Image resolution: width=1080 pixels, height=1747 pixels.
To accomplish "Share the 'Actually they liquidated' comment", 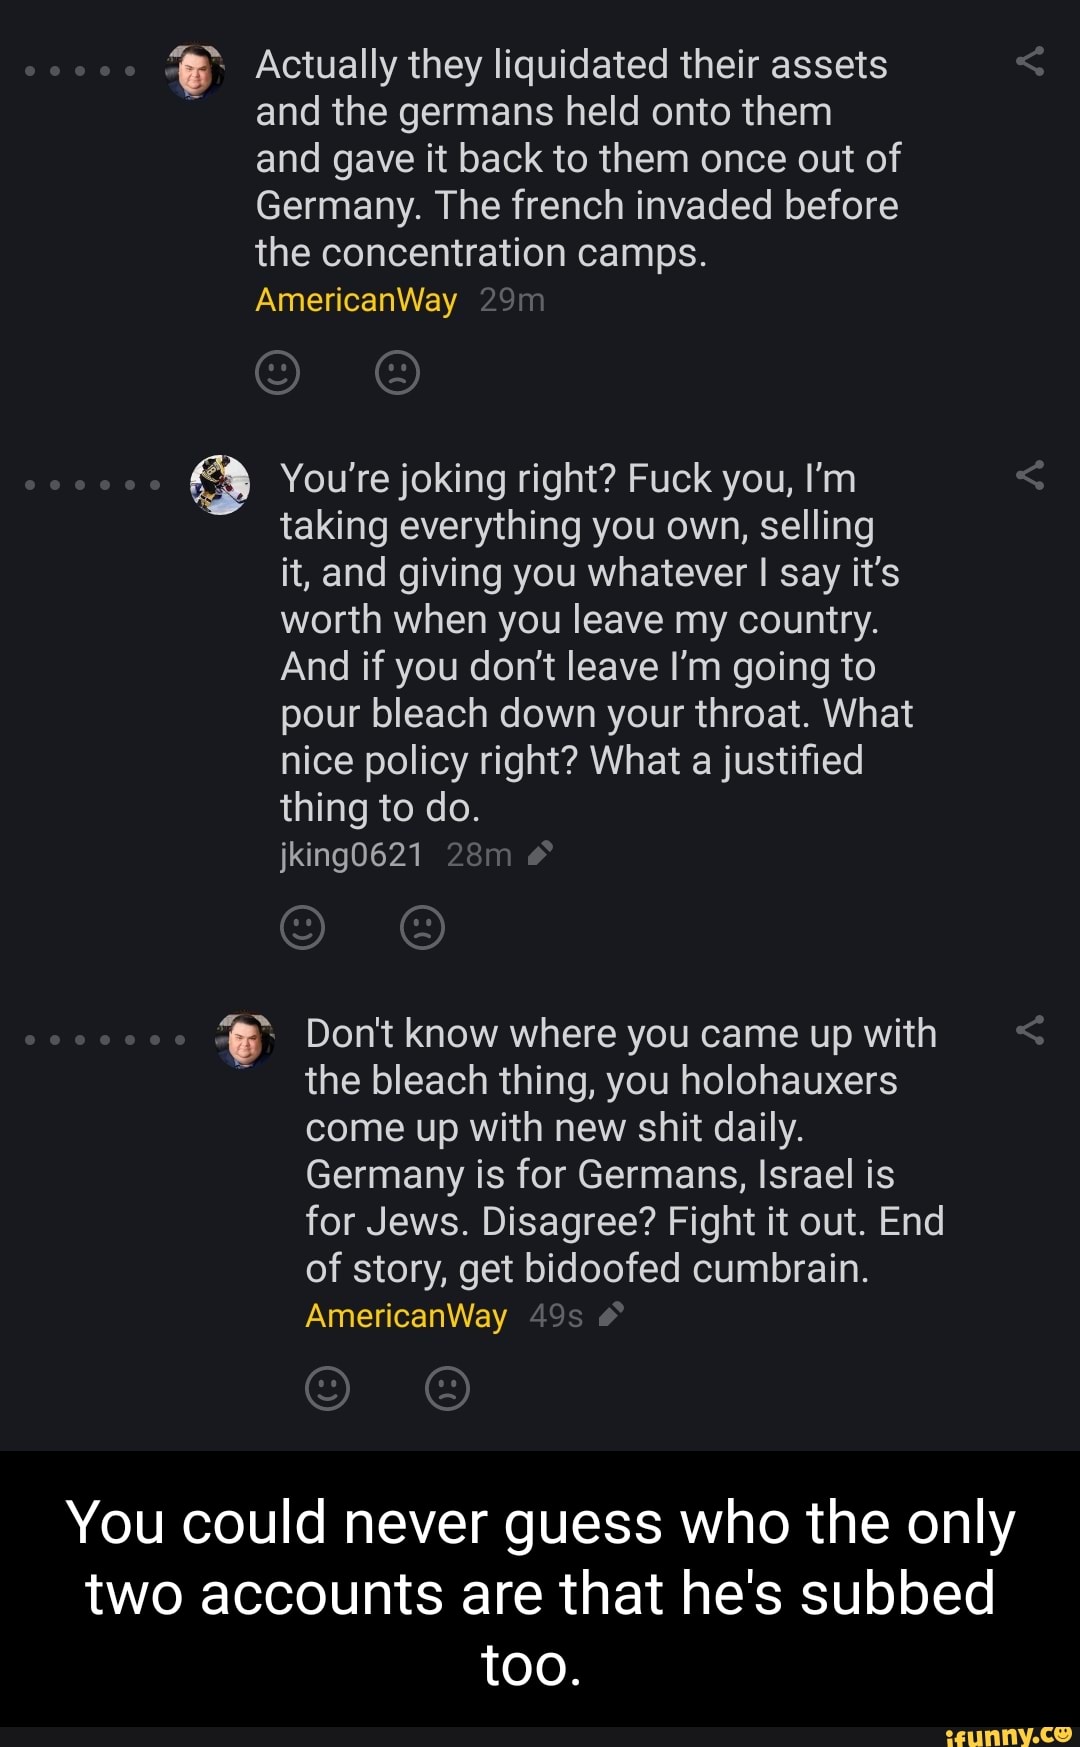I will [1030, 62].
